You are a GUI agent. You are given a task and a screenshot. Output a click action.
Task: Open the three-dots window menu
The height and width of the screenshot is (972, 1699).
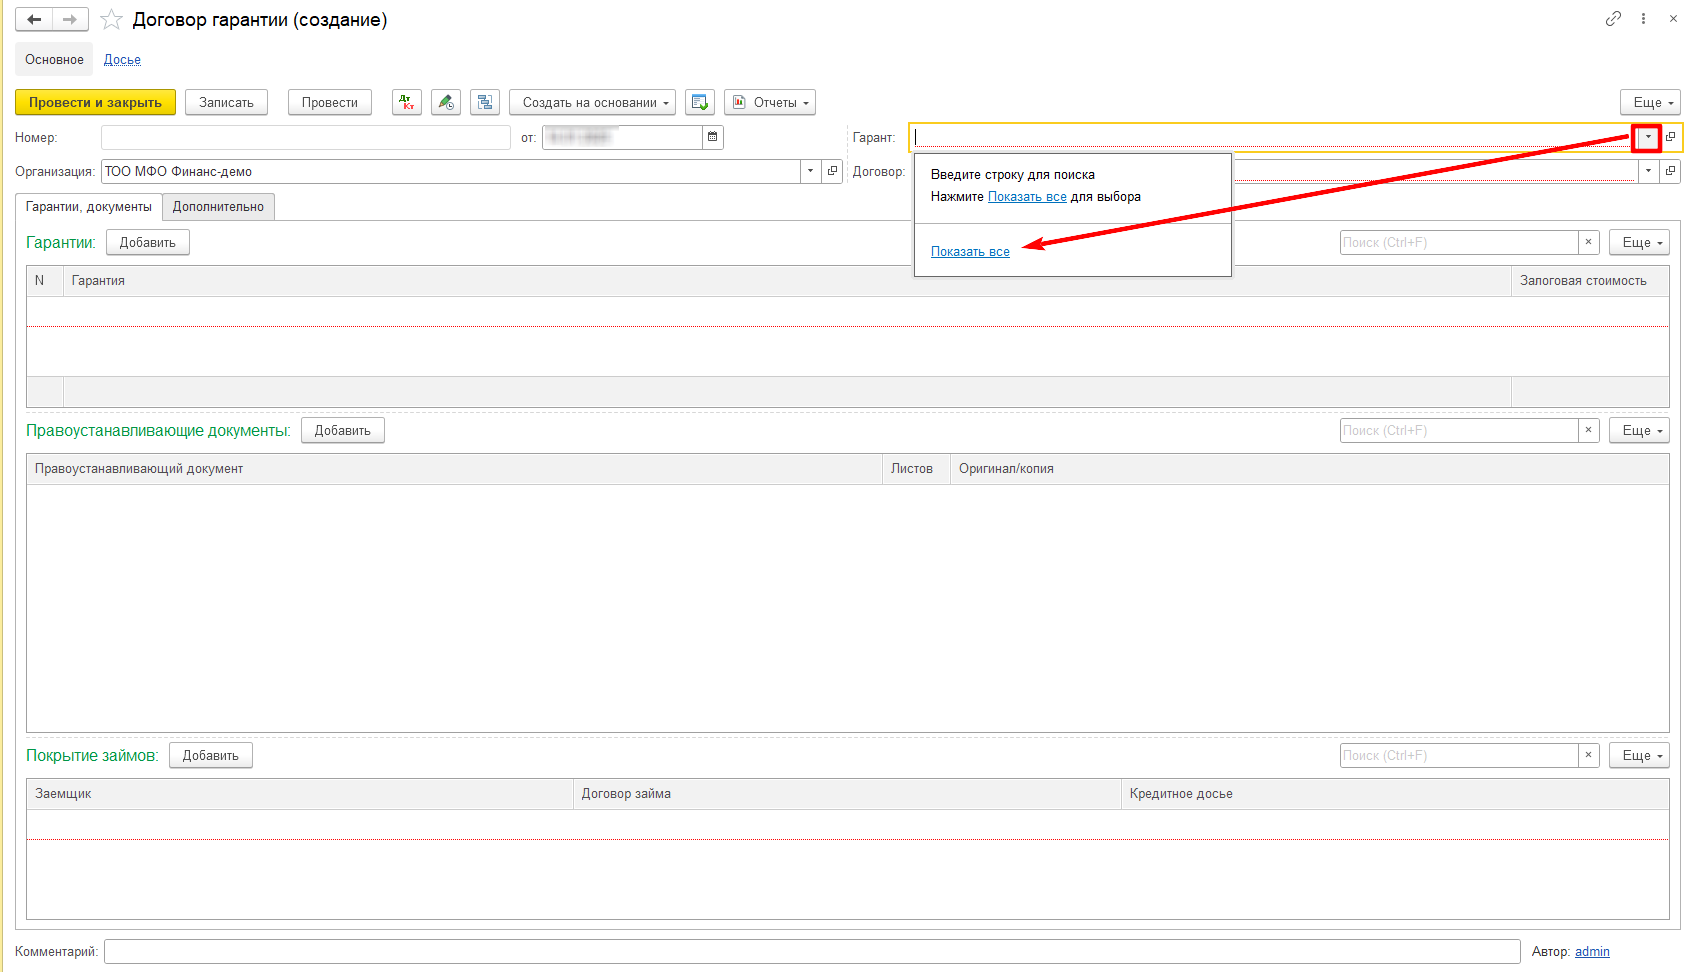[1643, 19]
